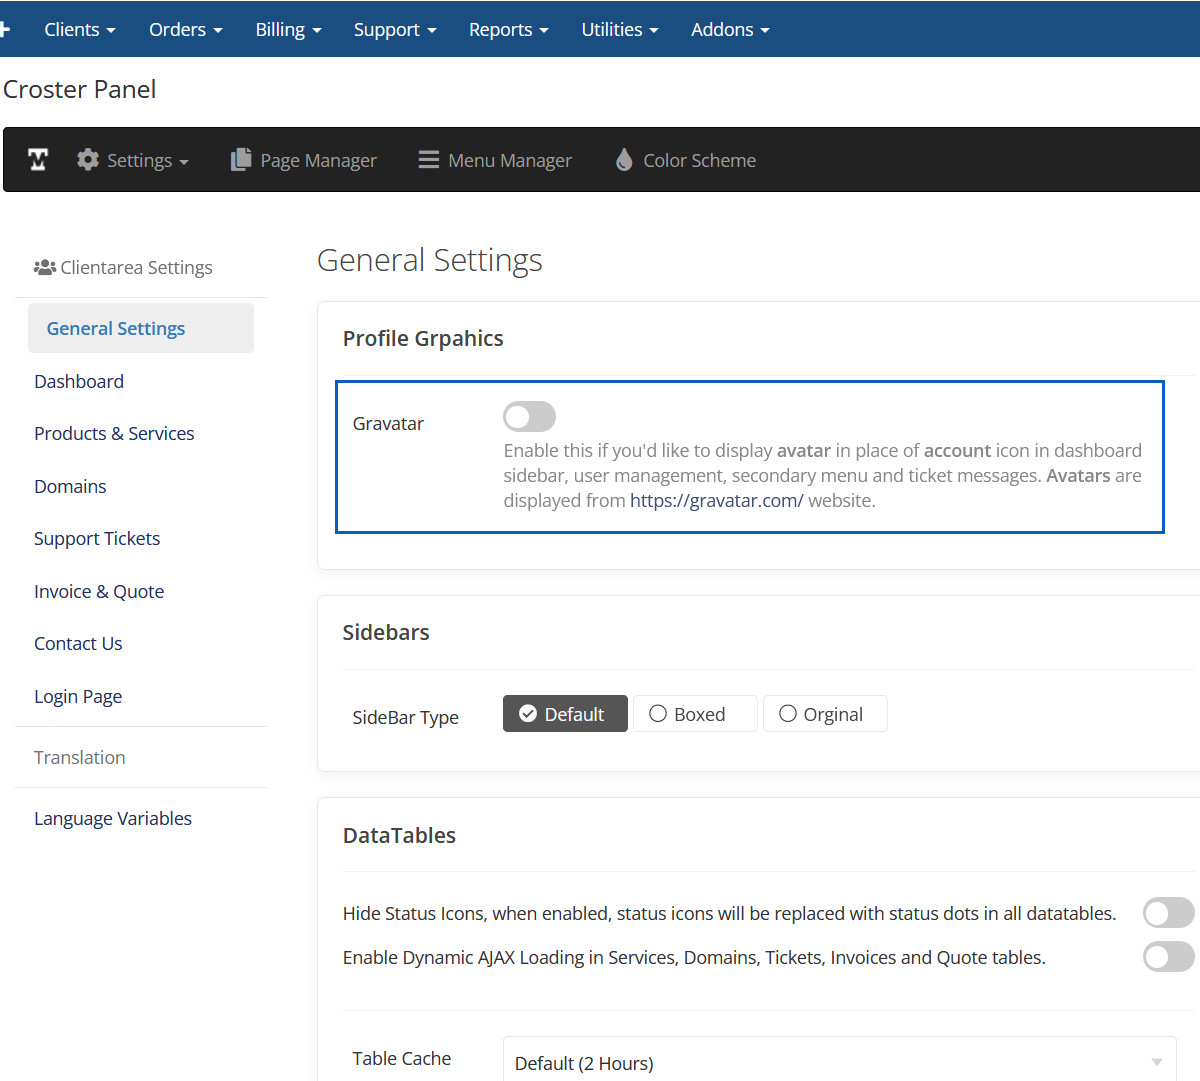This screenshot has width=1200, height=1081.
Task: Choose the Orginal sidebar type
Action: point(824,714)
